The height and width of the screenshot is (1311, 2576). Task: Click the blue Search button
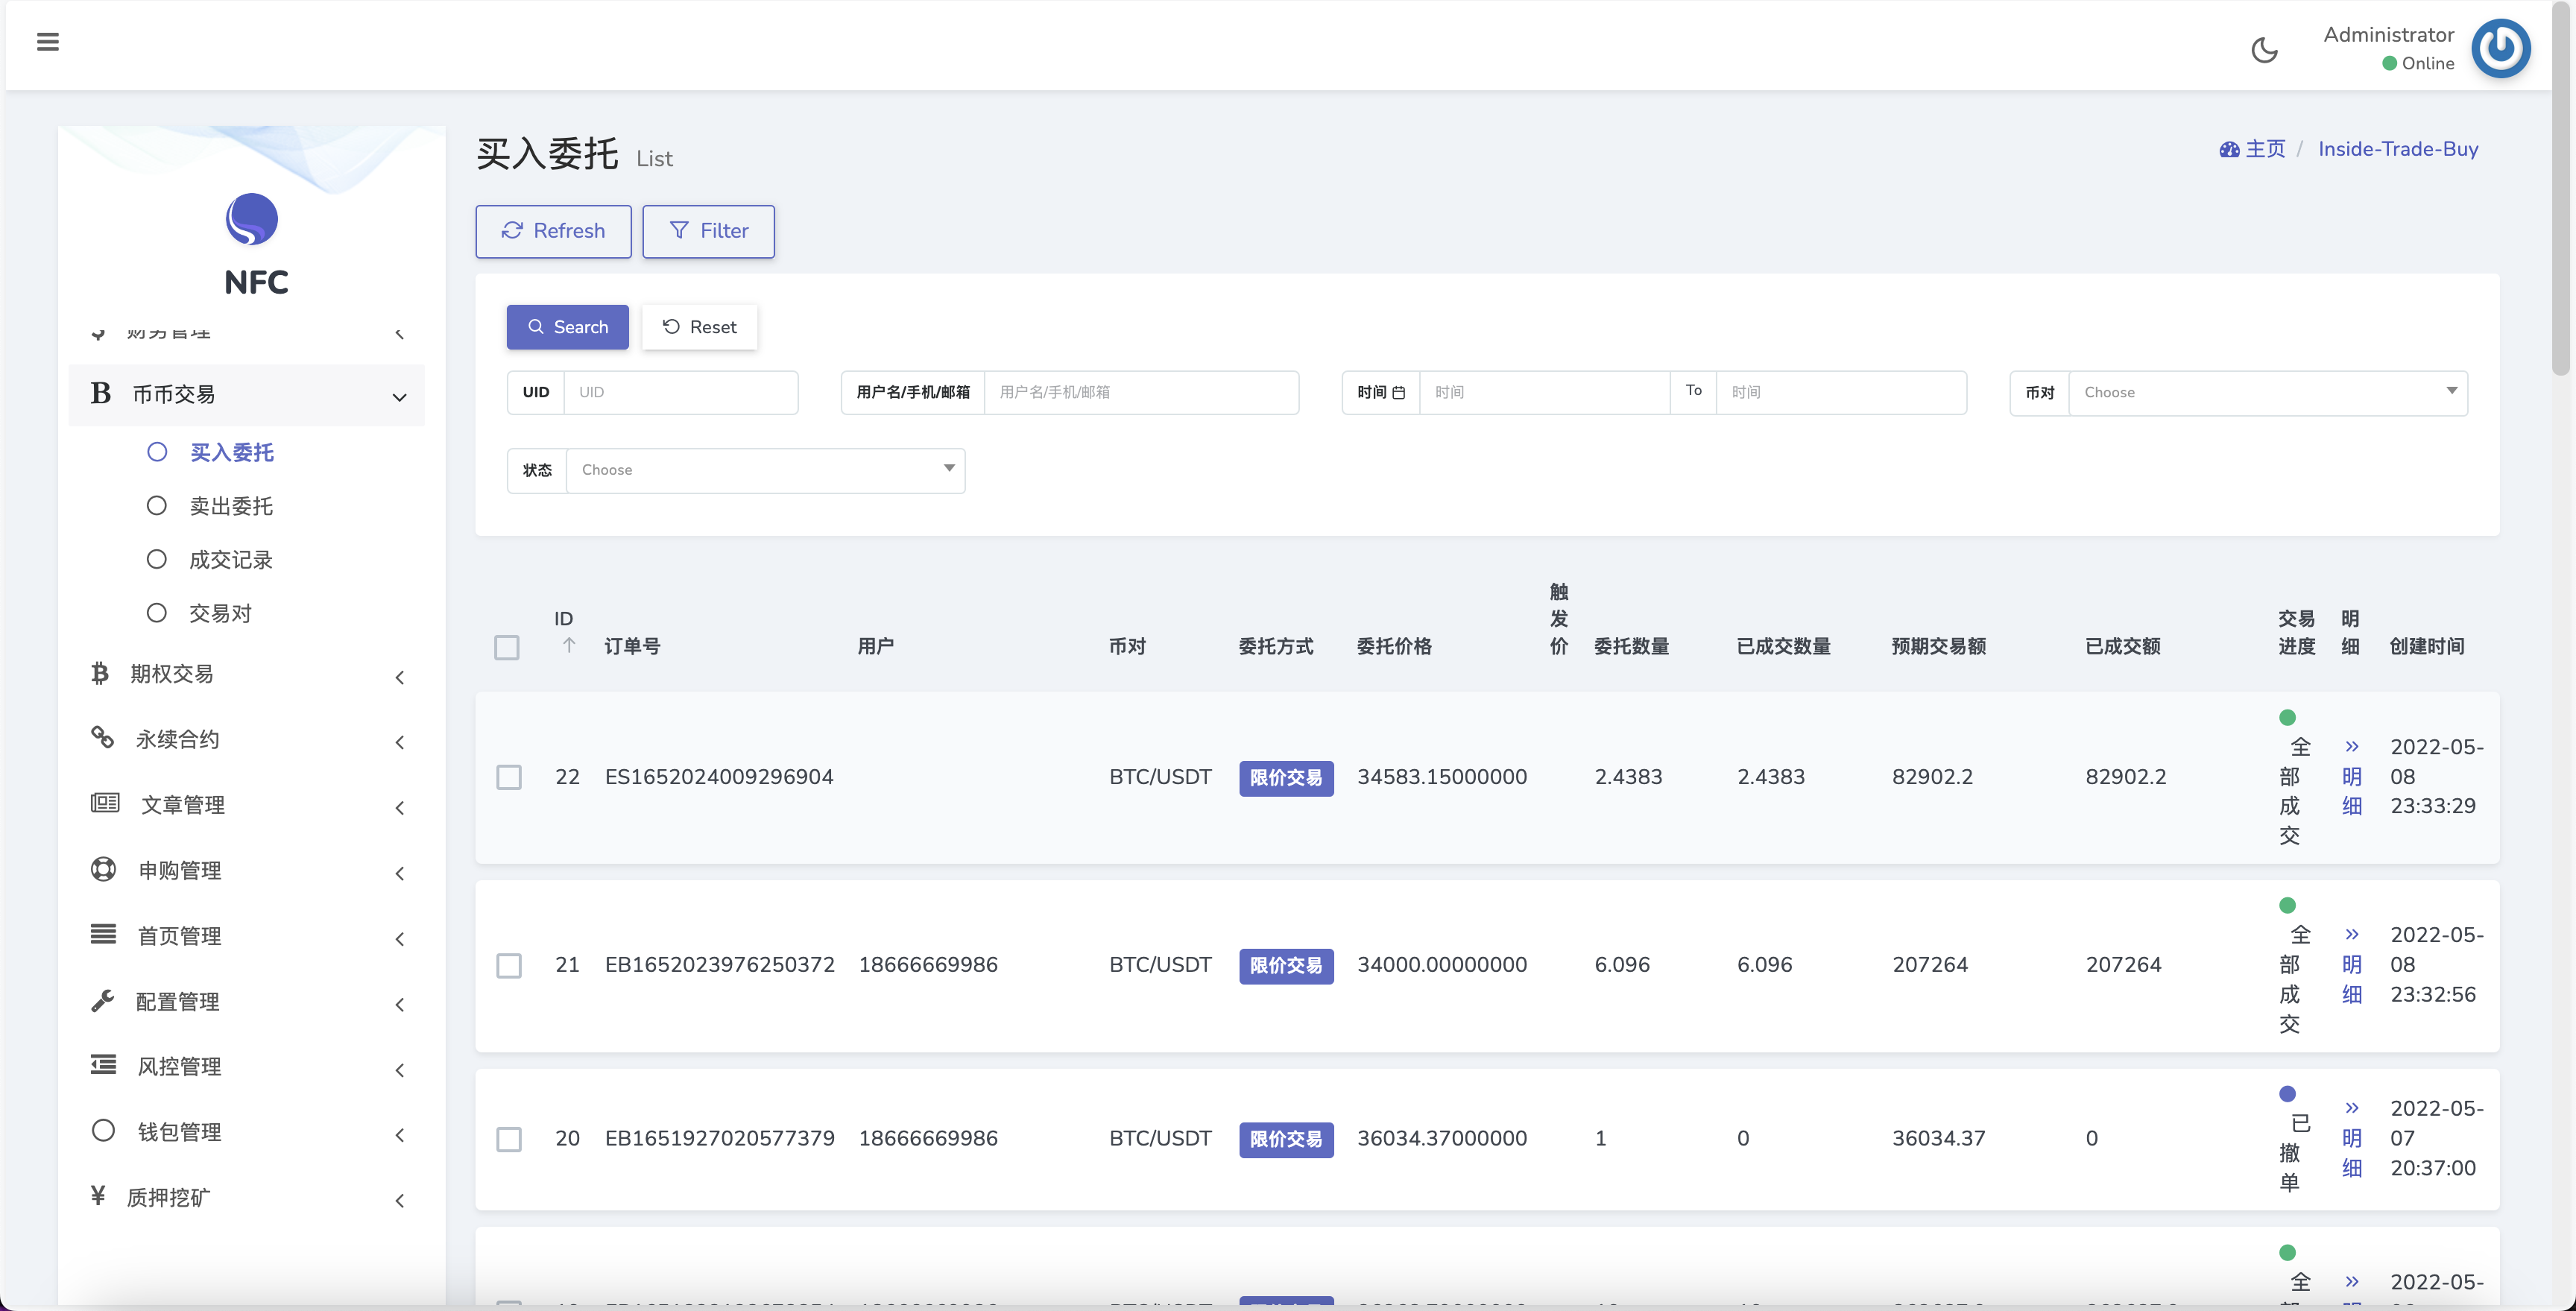[x=567, y=327]
